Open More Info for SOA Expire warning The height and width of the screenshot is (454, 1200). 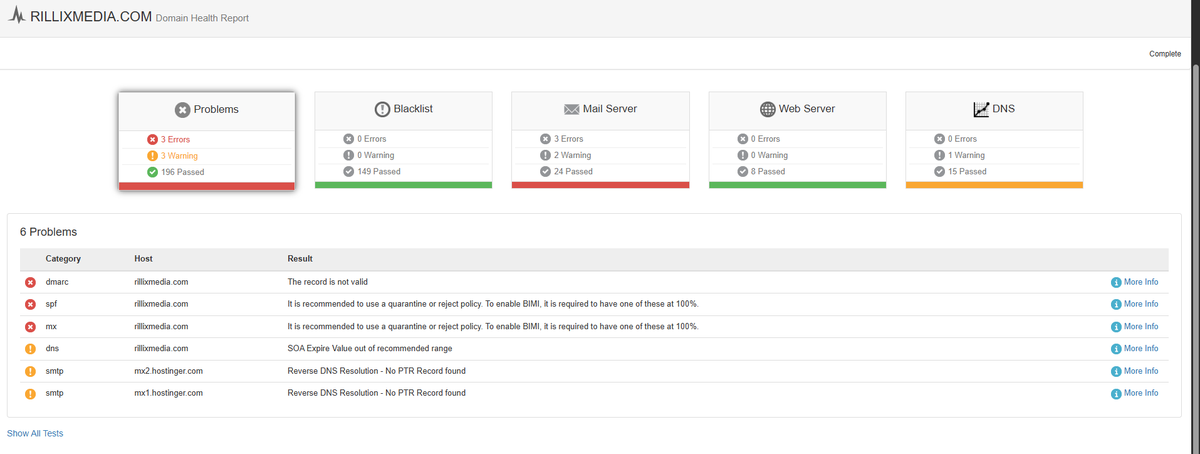click(x=1135, y=349)
